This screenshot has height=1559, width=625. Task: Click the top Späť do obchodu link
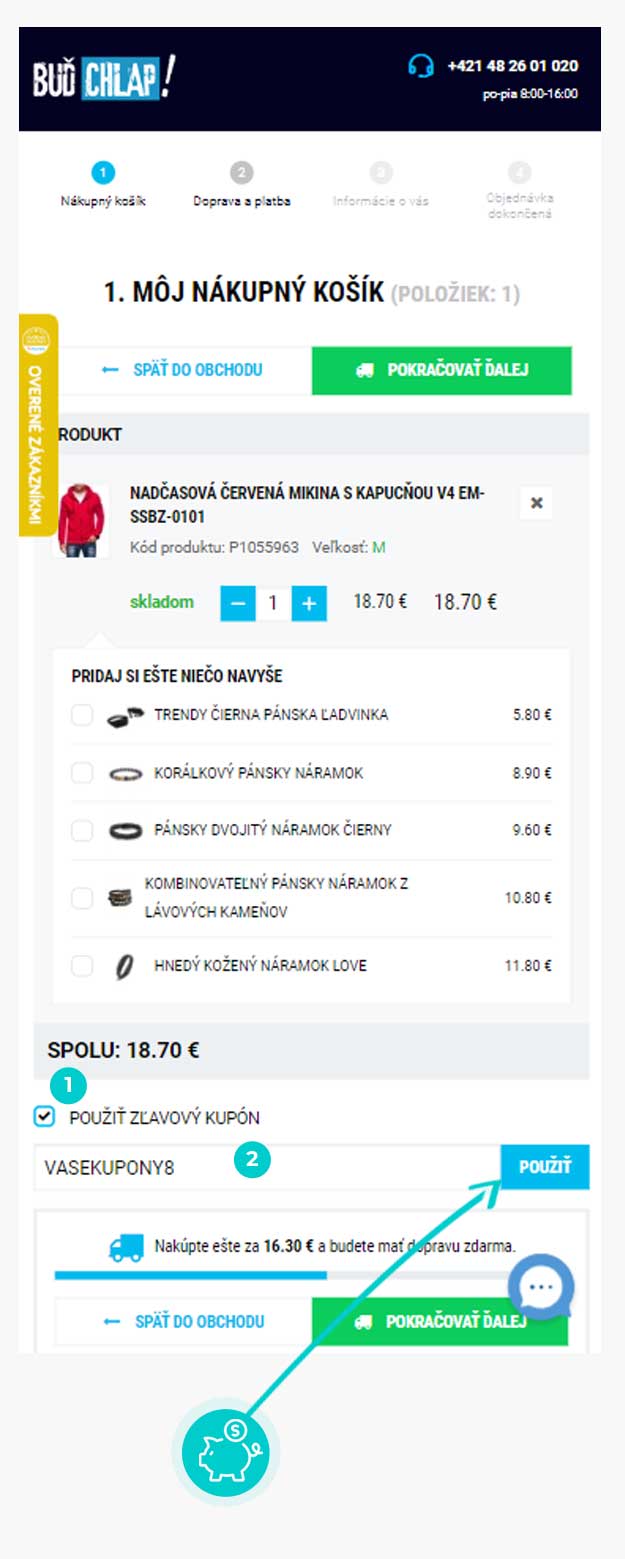[x=183, y=370]
